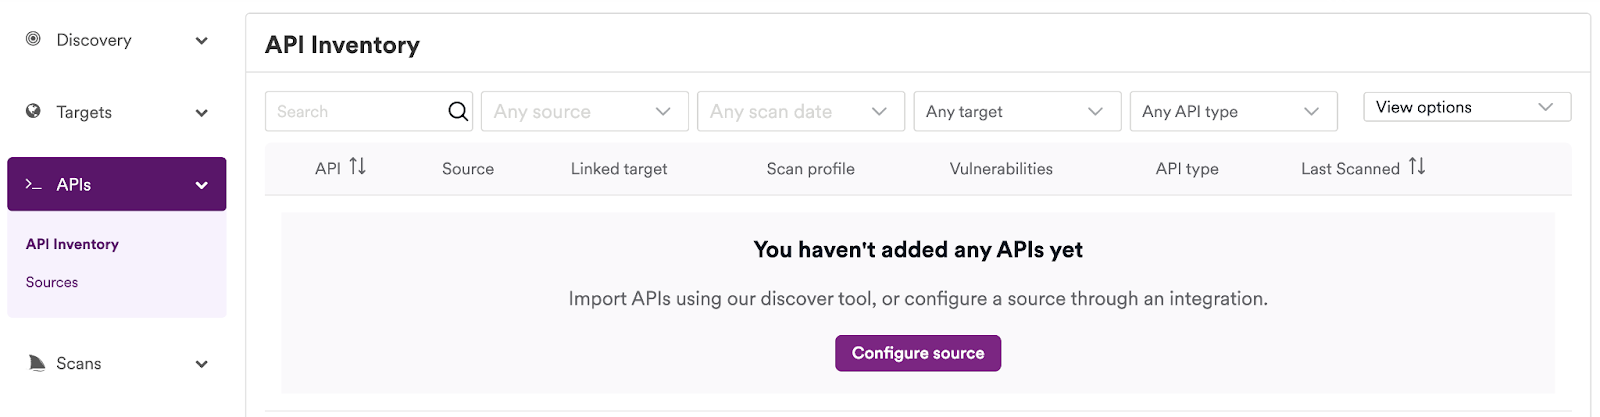Open the View options dropdown
The image size is (1600, 417).
pyautogui.click(x=1467, y=107)
